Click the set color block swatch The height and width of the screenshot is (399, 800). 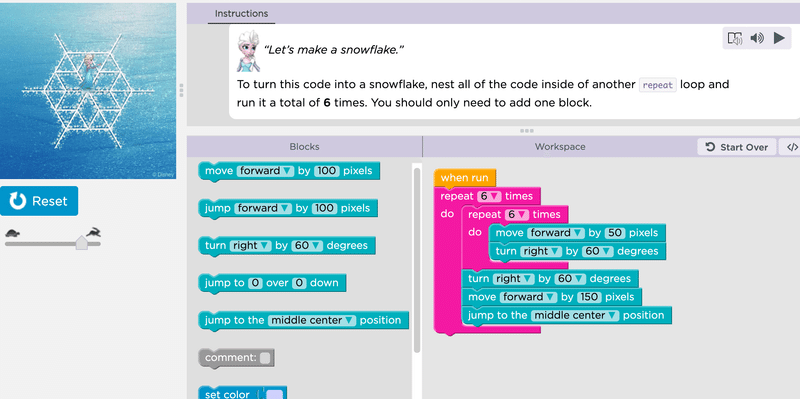(x=275, y=394)
